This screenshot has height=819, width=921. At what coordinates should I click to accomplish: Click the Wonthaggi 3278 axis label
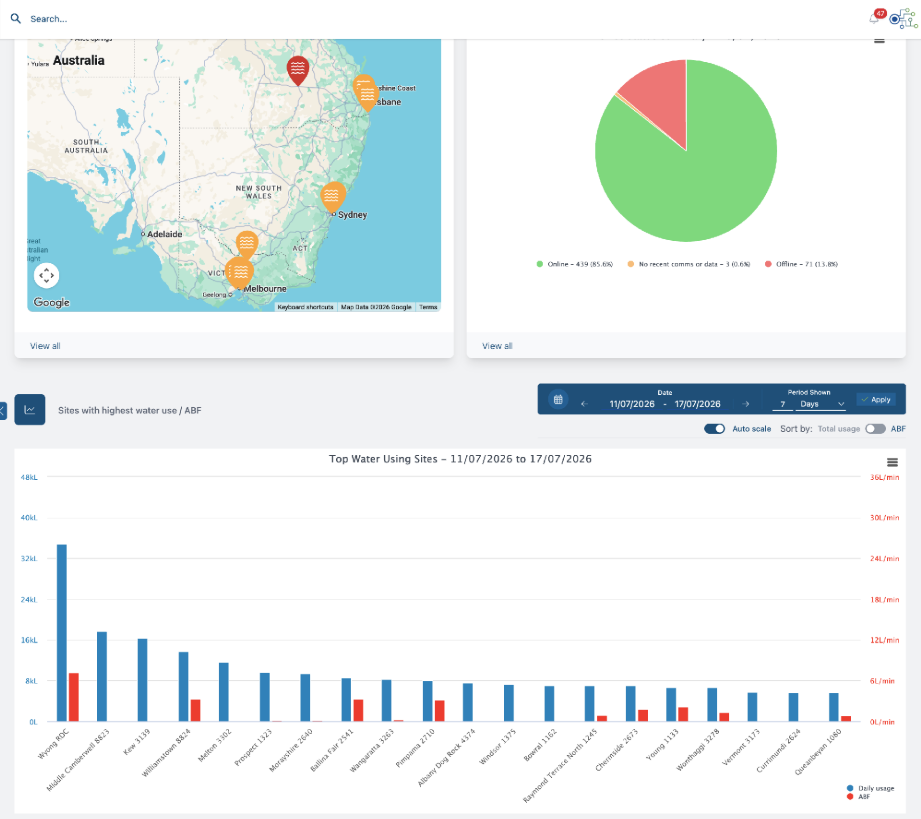[x=698, y=750]
